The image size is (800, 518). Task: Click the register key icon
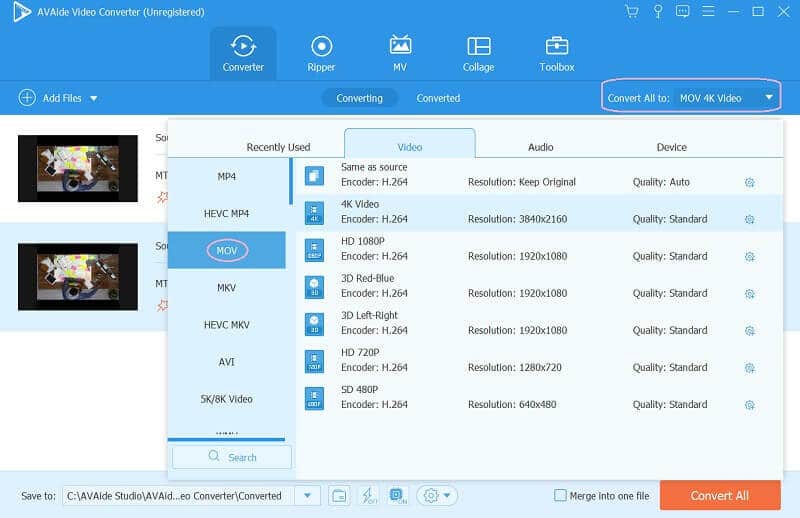(x=658, y=12)
